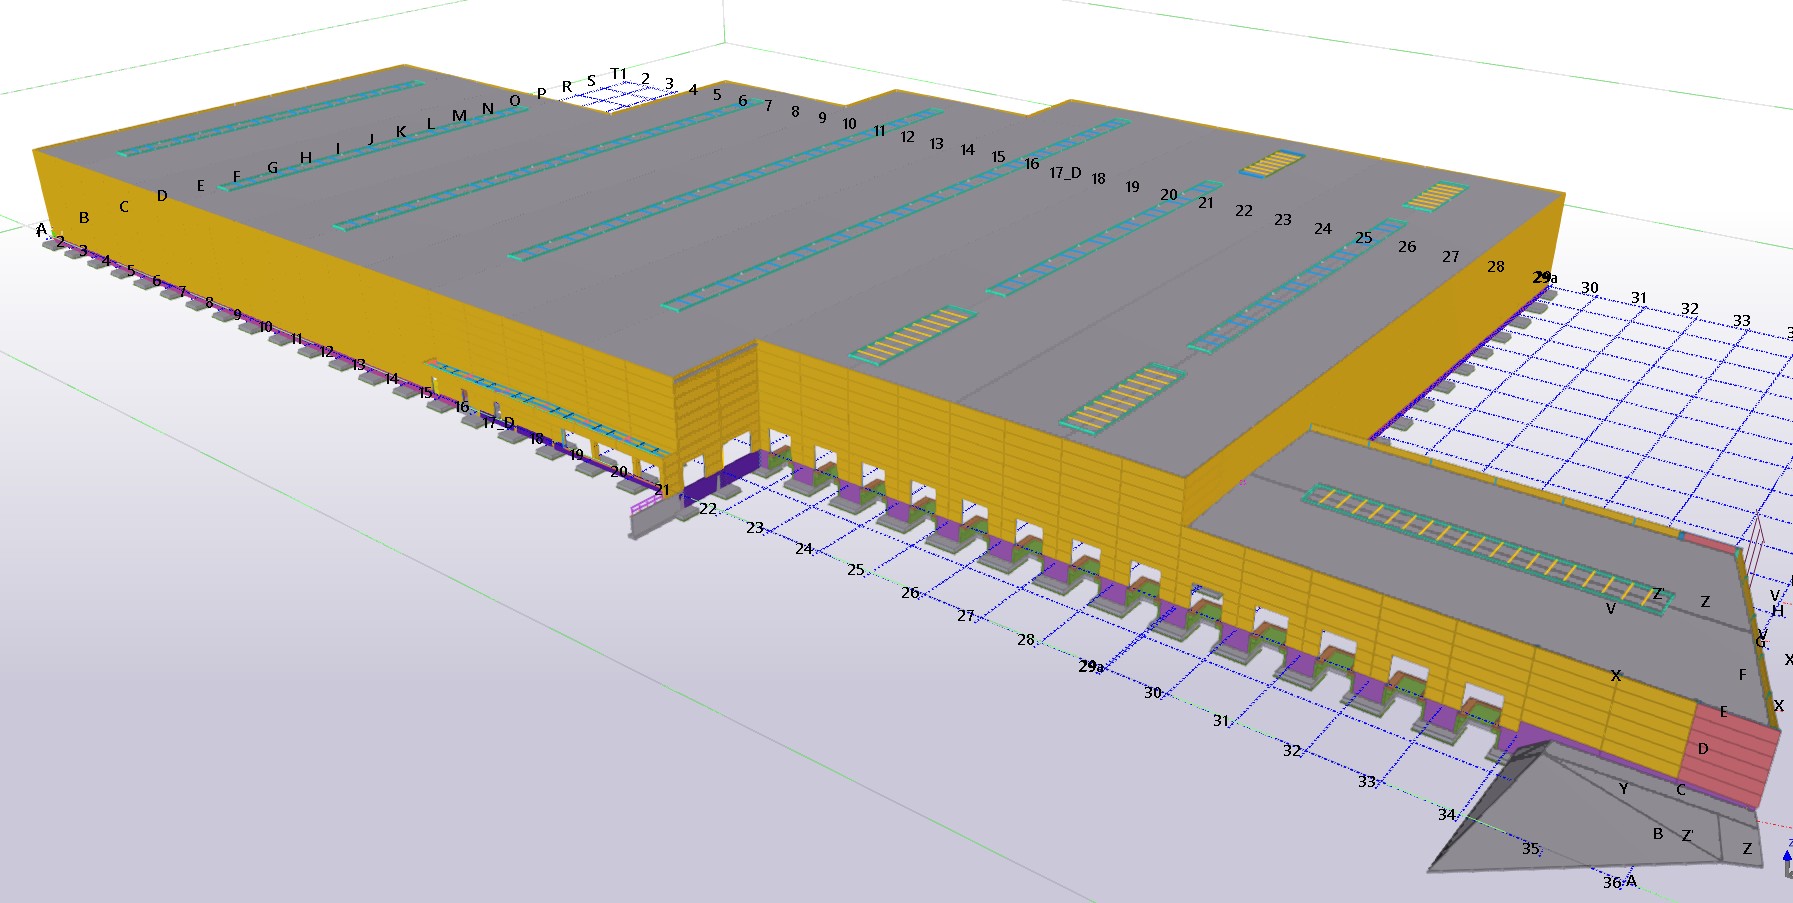Click the grid label P on the roof edge

[541, 94]
